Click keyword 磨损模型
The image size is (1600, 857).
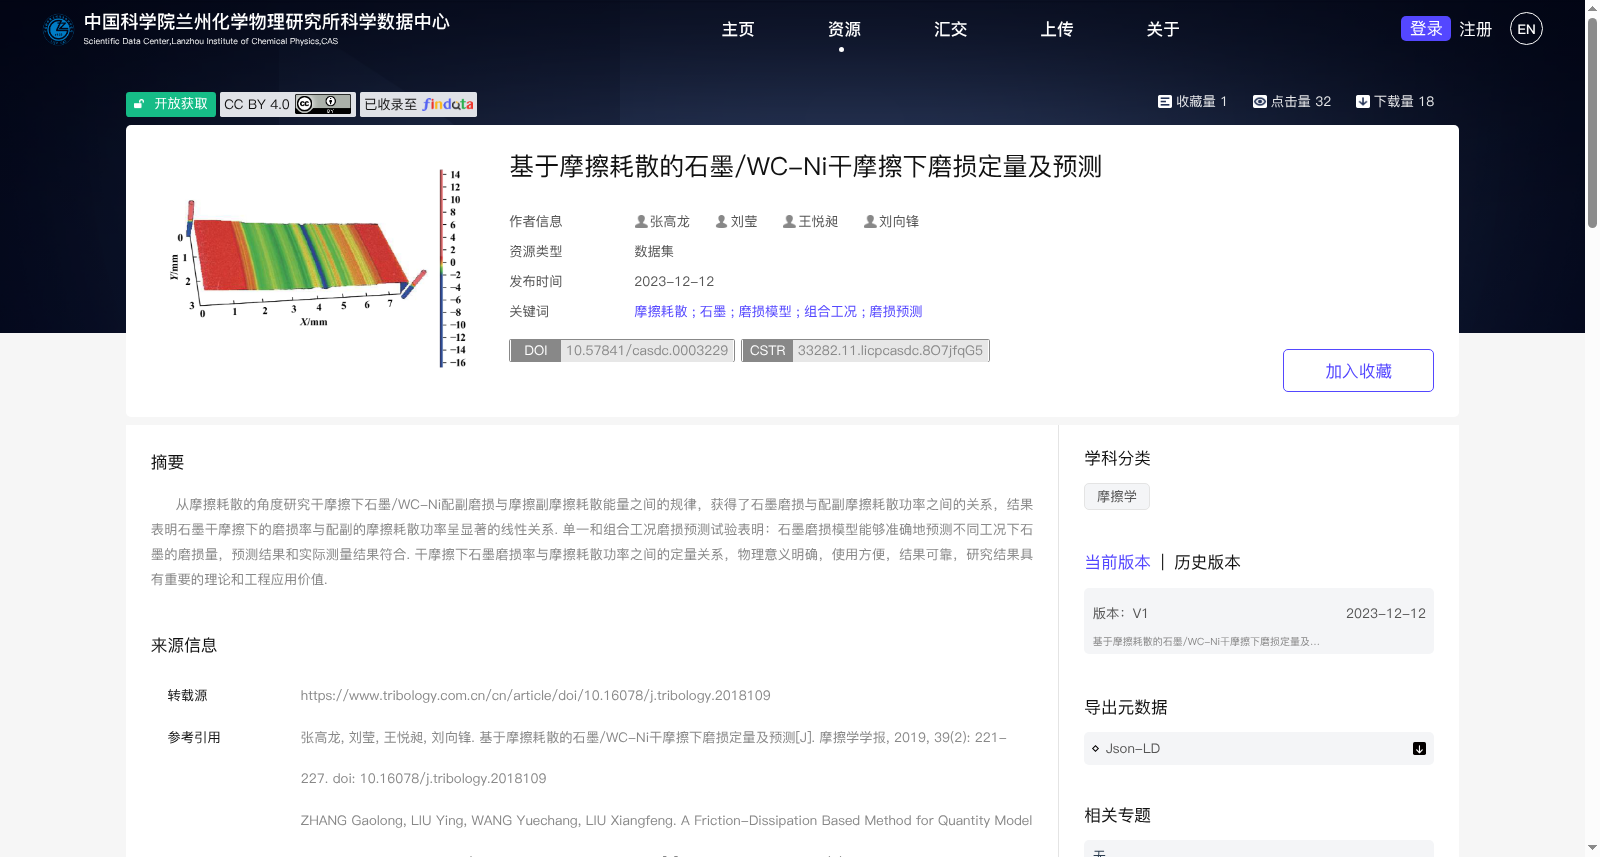765,311
